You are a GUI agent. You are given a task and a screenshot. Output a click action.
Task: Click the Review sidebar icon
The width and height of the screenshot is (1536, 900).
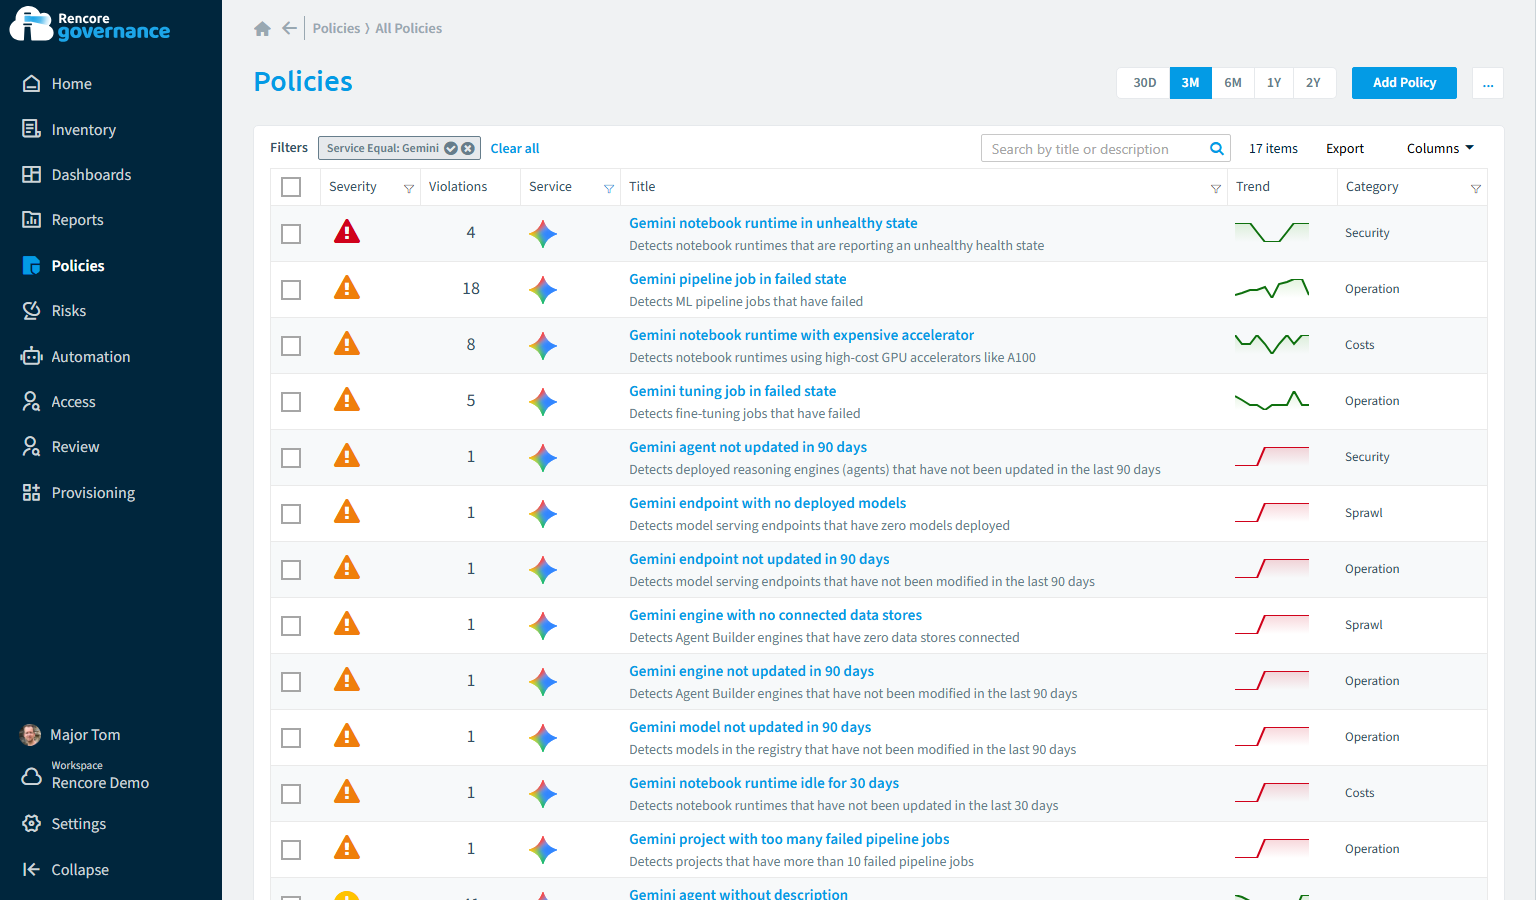pyautogui.click(x=31, y=447)
